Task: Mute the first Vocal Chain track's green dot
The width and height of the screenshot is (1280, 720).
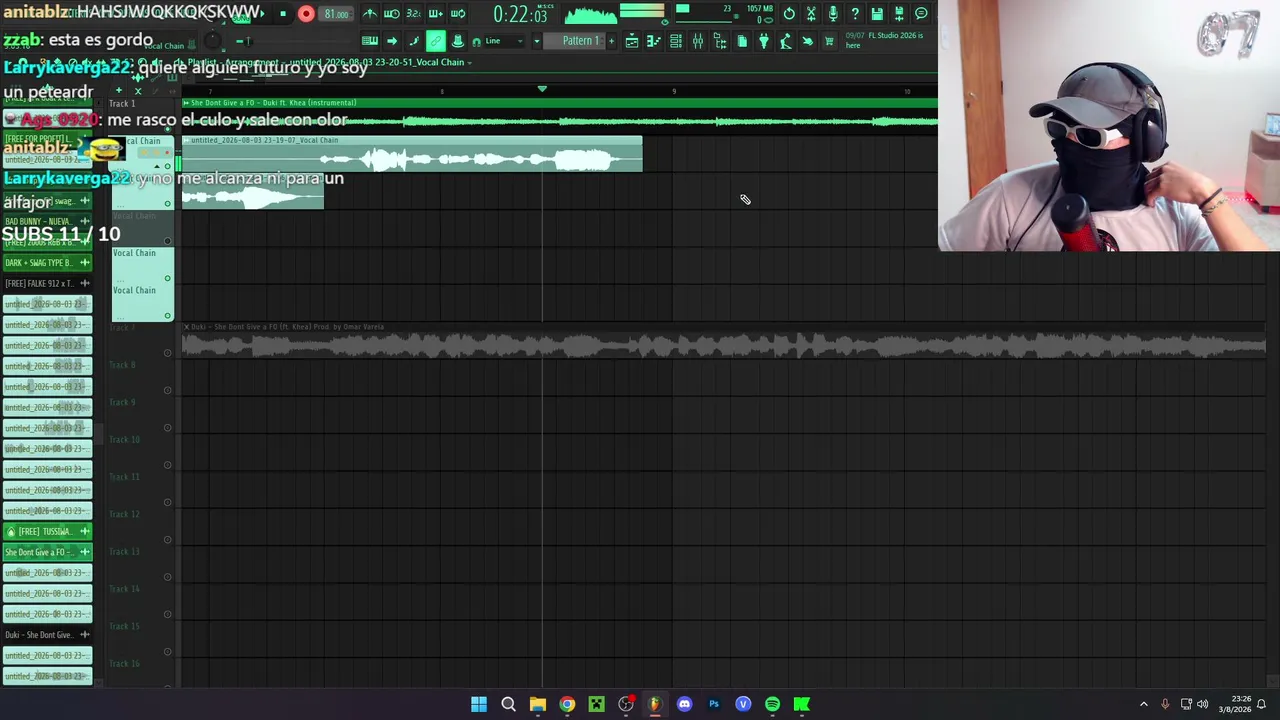Action: pyautogui.click(x=167, y=166)
